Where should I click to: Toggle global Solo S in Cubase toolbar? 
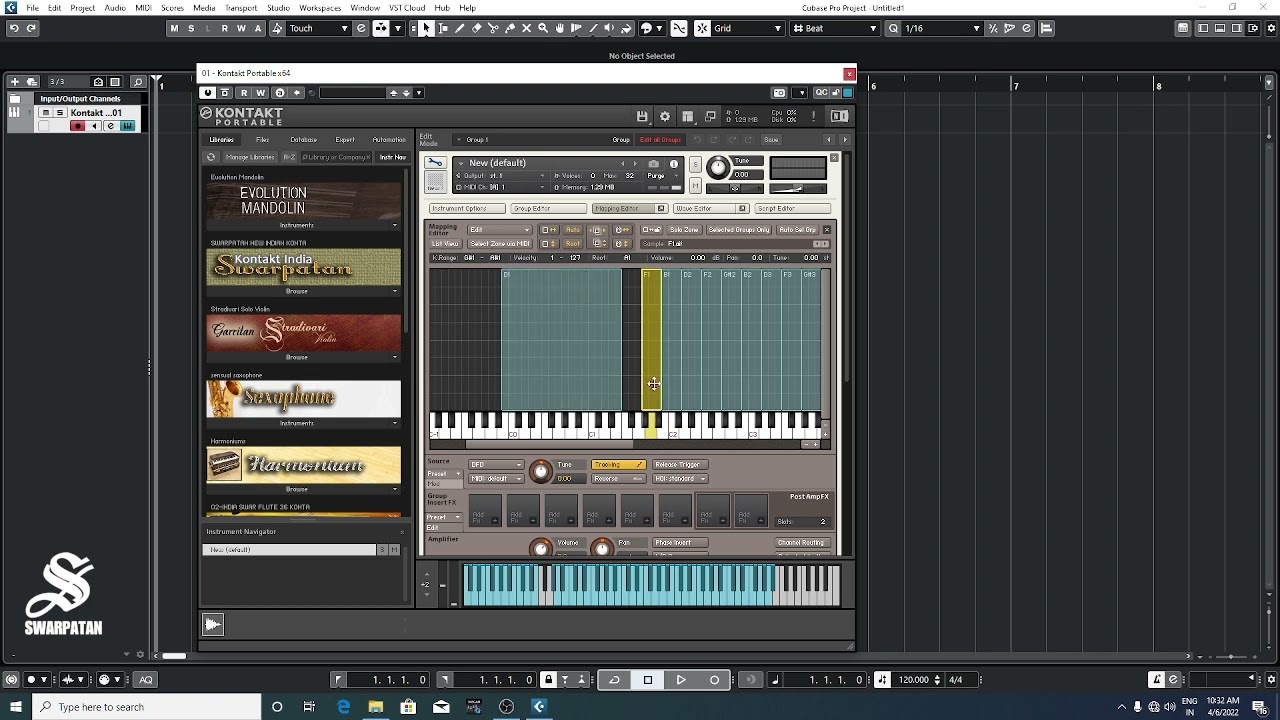pos(192,28)
